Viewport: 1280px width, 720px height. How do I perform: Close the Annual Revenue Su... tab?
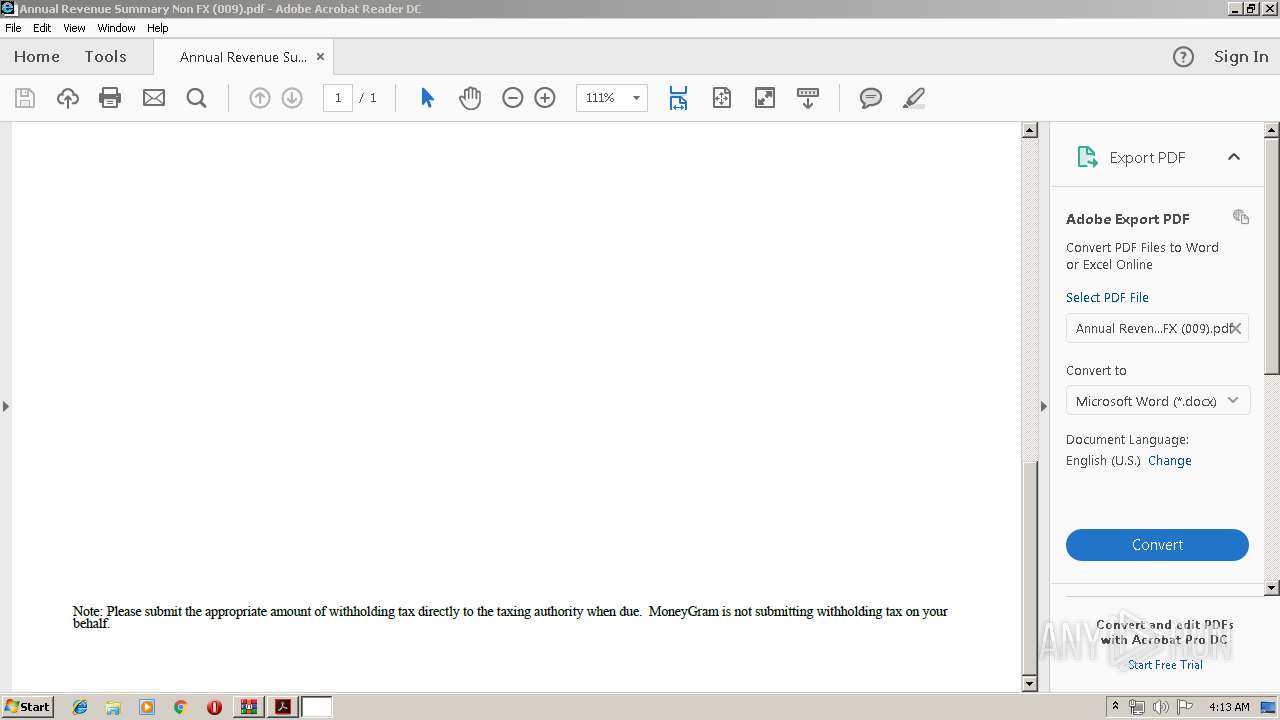click(x=320, y=57)
